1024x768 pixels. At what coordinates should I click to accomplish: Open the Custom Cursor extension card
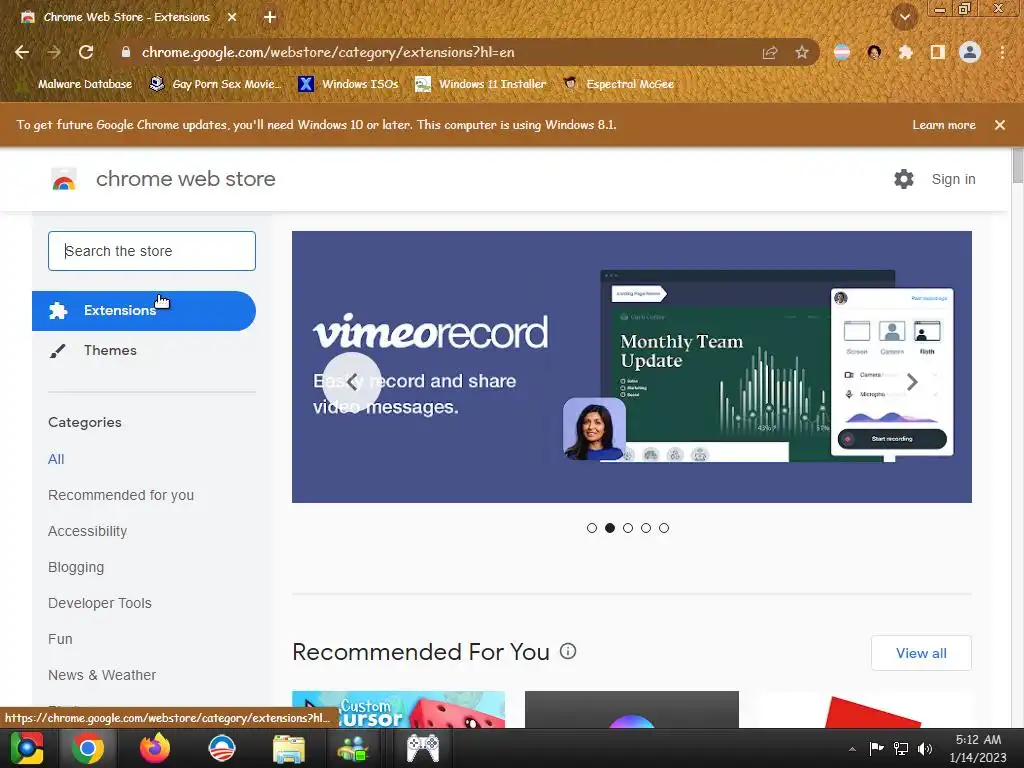coord(398,709)
